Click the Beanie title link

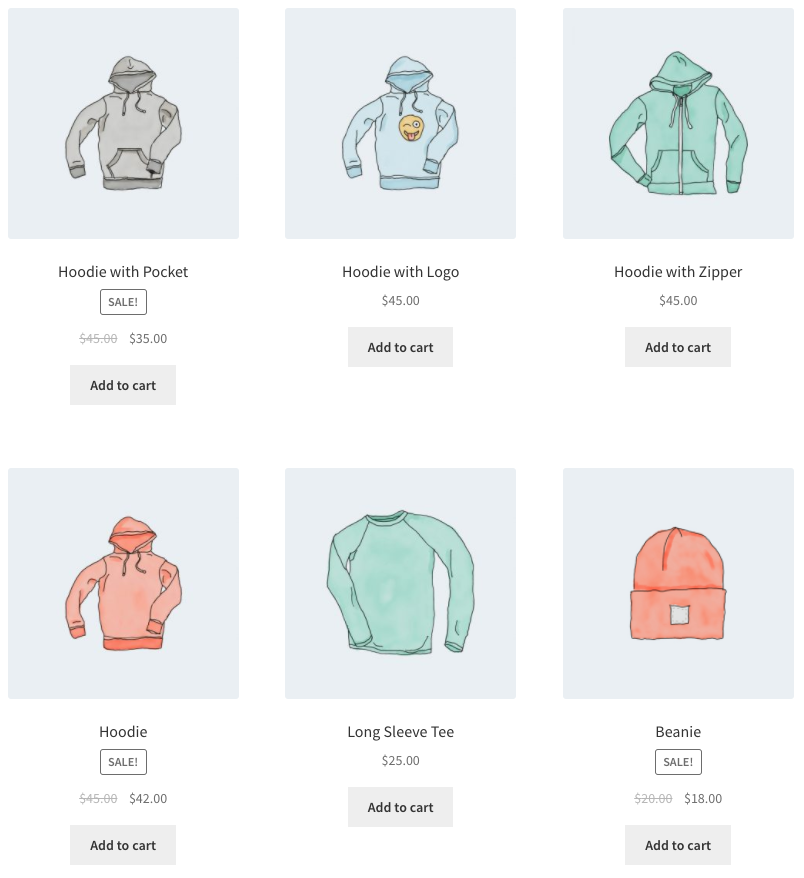click(x=678, y=732)
